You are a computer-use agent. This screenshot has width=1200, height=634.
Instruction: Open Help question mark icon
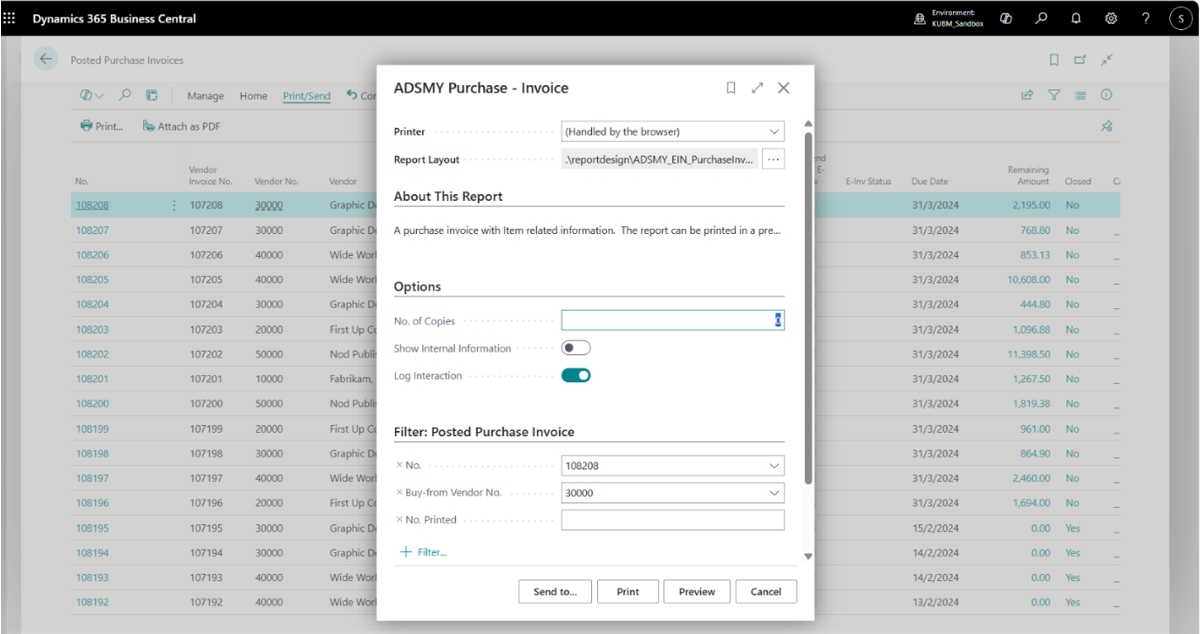pos(1146,18)
